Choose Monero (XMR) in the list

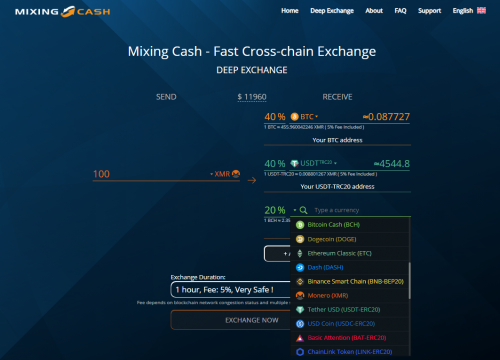pyautogui.click(x=349, y=296)
